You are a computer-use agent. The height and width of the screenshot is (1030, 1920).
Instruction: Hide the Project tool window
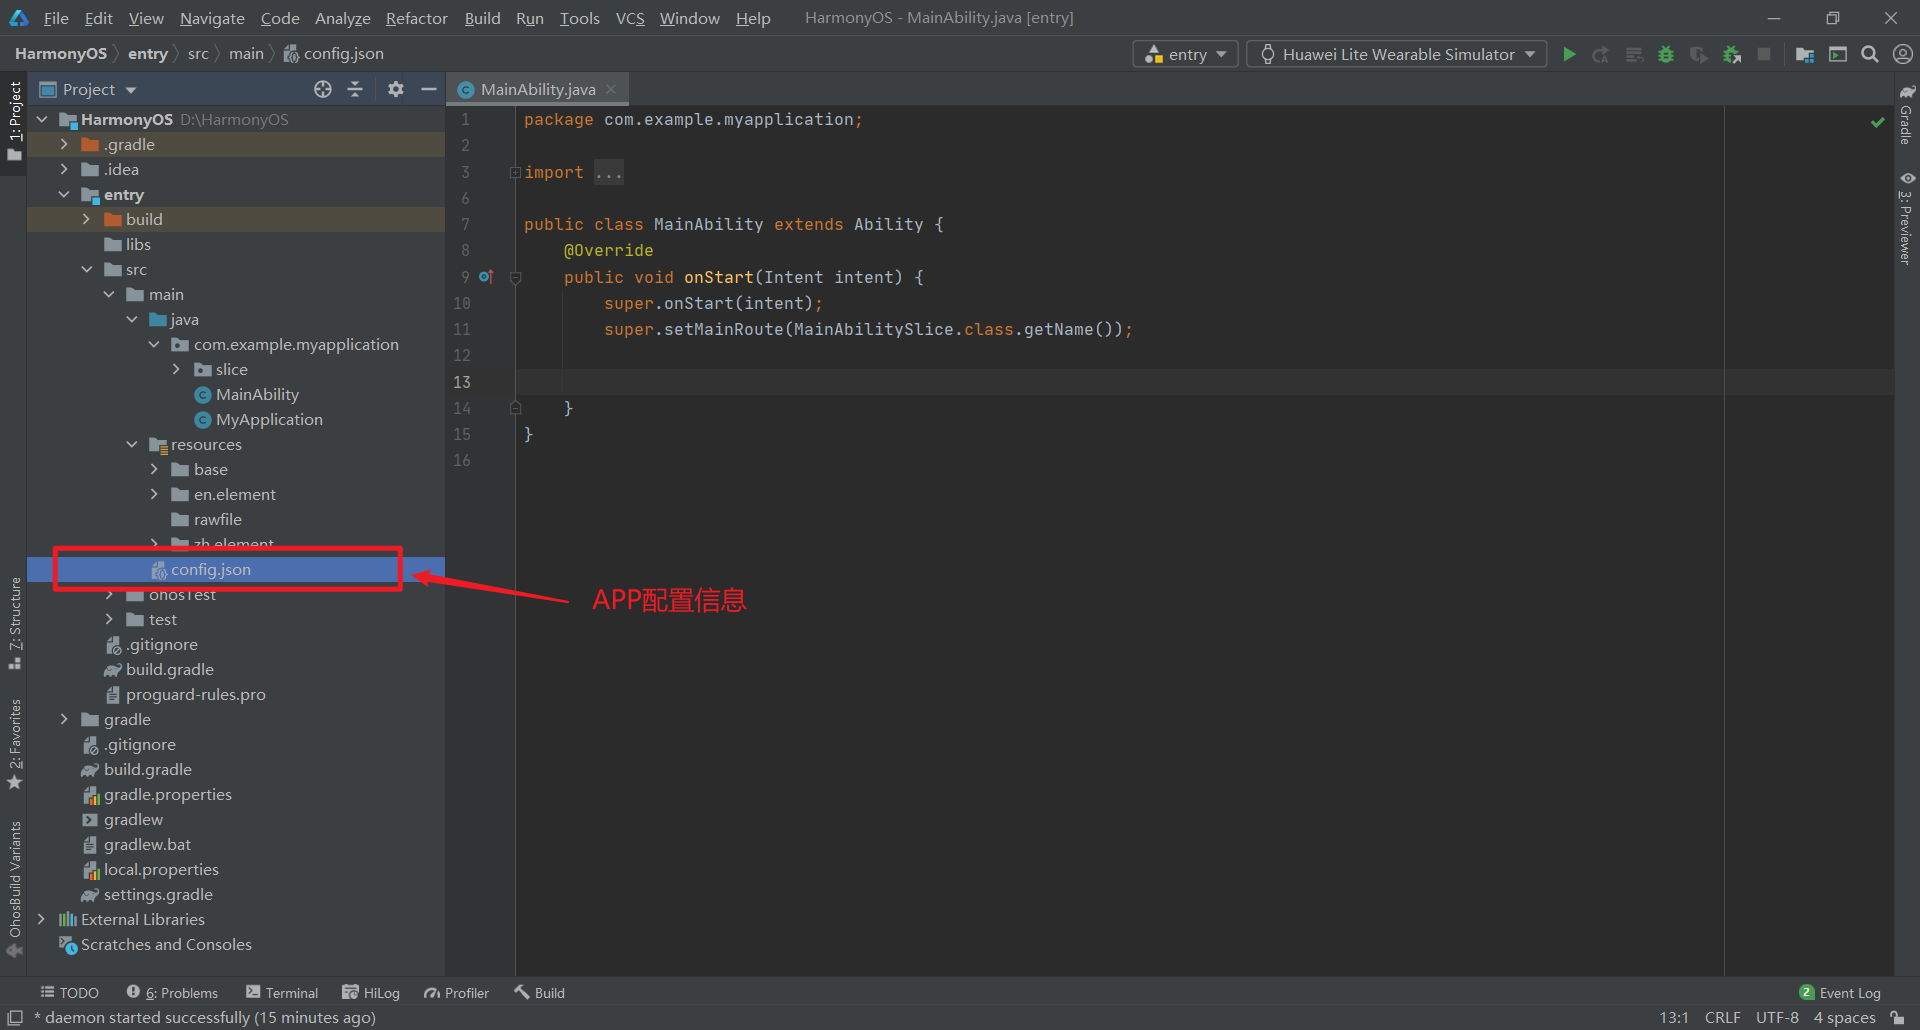429,89
